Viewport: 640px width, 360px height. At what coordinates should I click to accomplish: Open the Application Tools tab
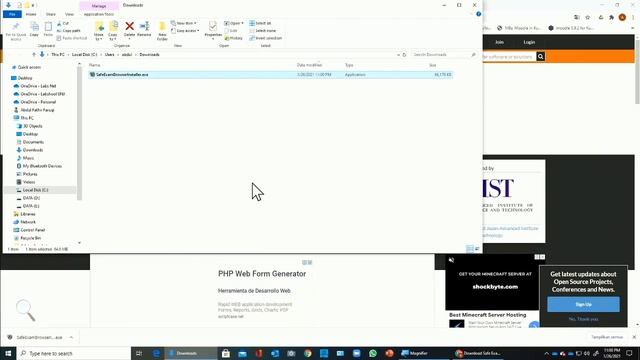click(99, 14)
